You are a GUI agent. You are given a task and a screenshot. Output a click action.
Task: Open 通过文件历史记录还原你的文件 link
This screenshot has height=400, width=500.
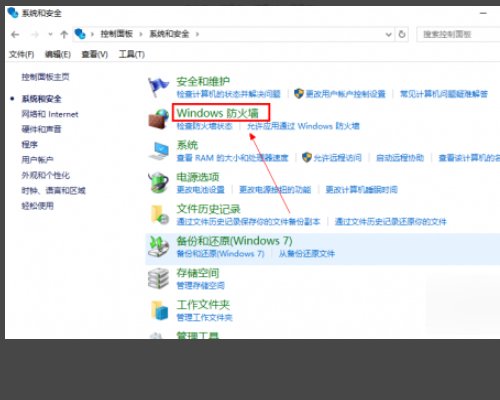390,222
